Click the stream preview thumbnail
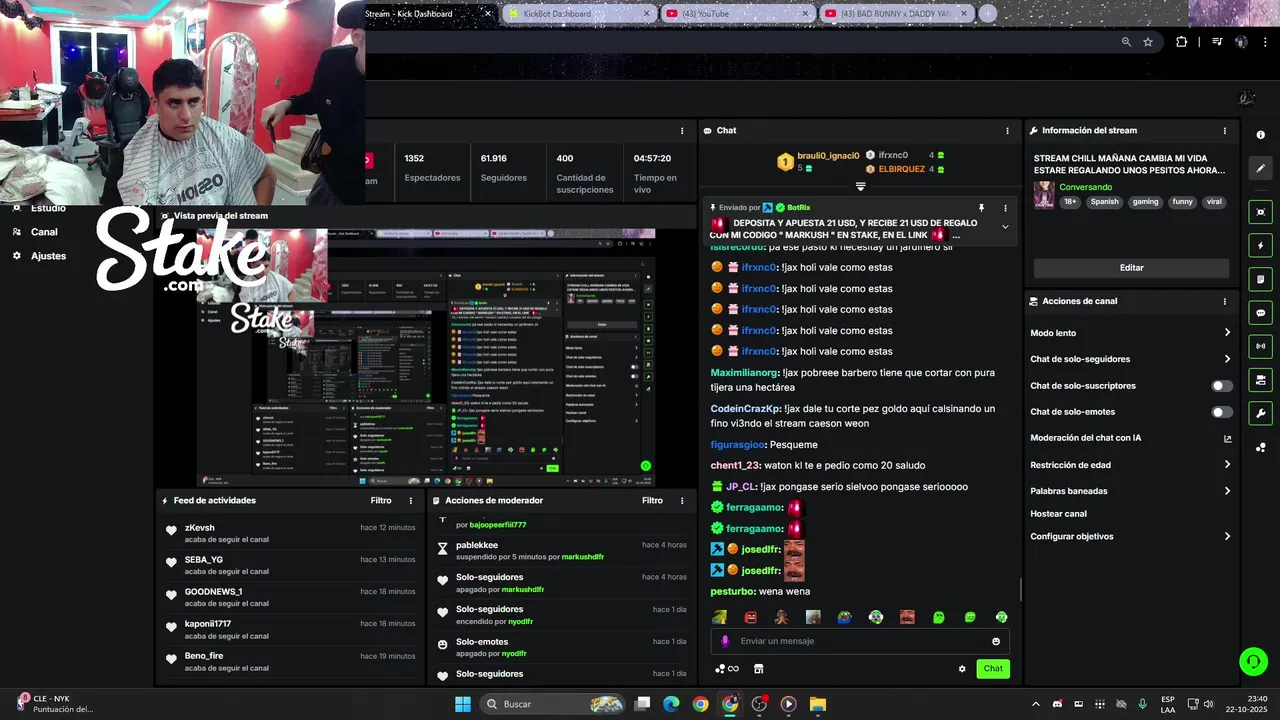Image resolution: width=1280 pixels, height=720 pixels. [427, 357]
